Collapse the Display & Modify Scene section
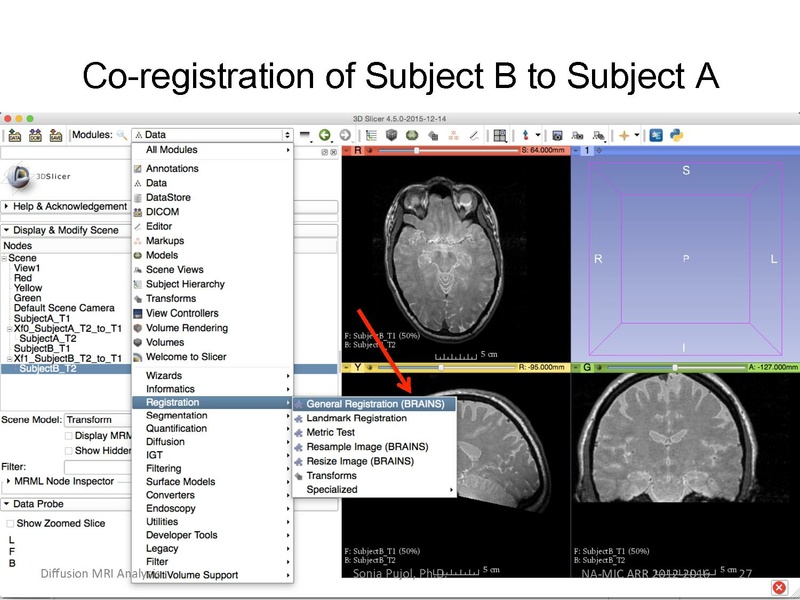 click(x=60, y=229)
